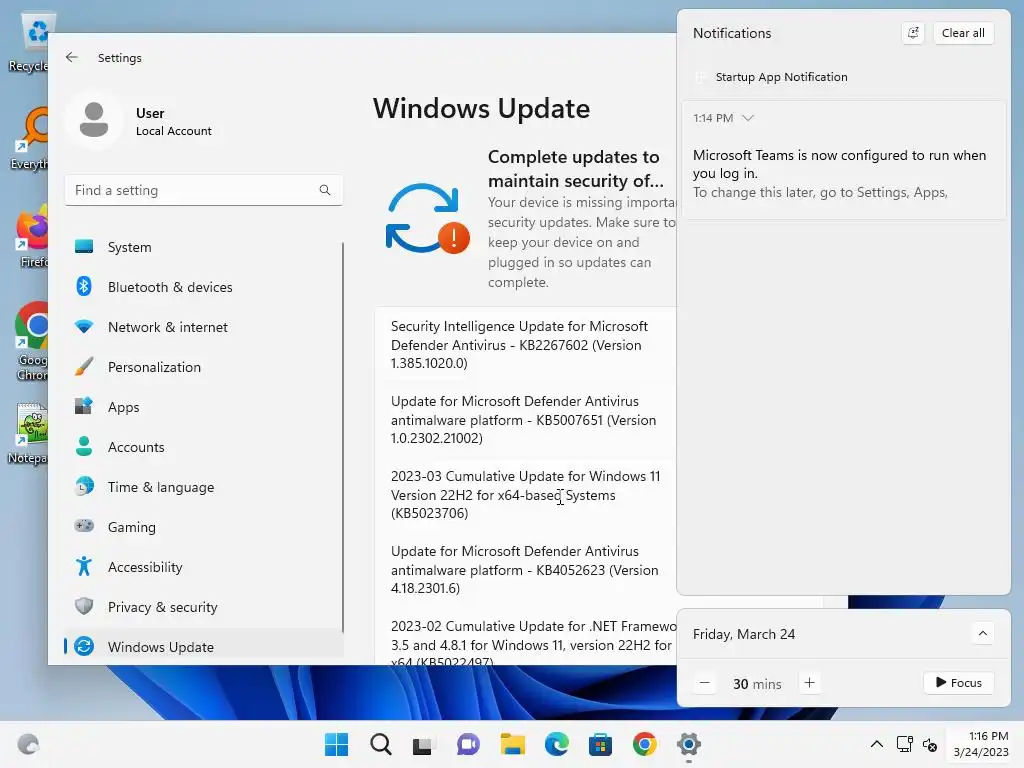Select Windows Update in sidebar
Image resolution: width=1024 pixels, height=768 pixels.
204,647
